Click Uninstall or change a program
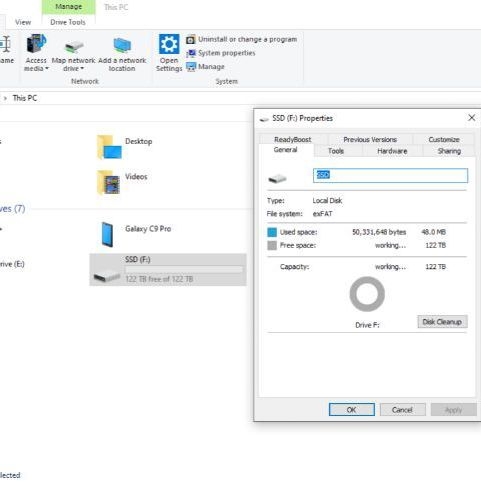481x481 pixels. [x=241, y=39]
